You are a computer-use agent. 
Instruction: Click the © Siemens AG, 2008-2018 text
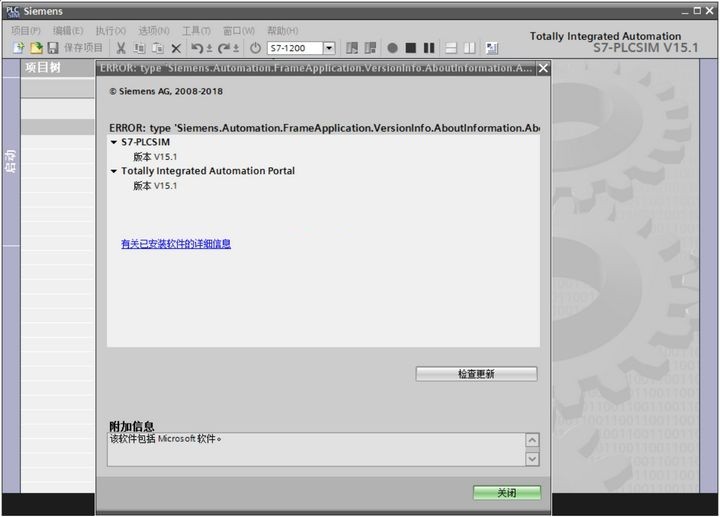(166, 91)
